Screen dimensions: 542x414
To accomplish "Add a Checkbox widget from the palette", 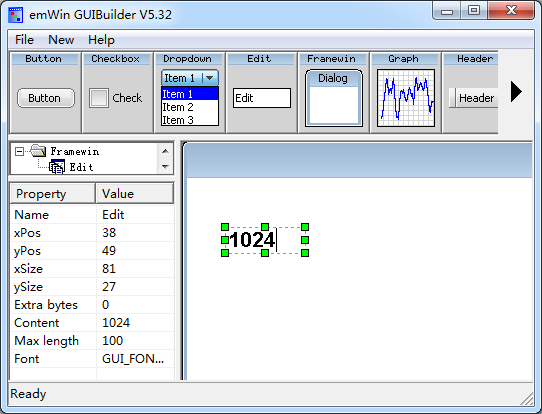I will 118,93.
